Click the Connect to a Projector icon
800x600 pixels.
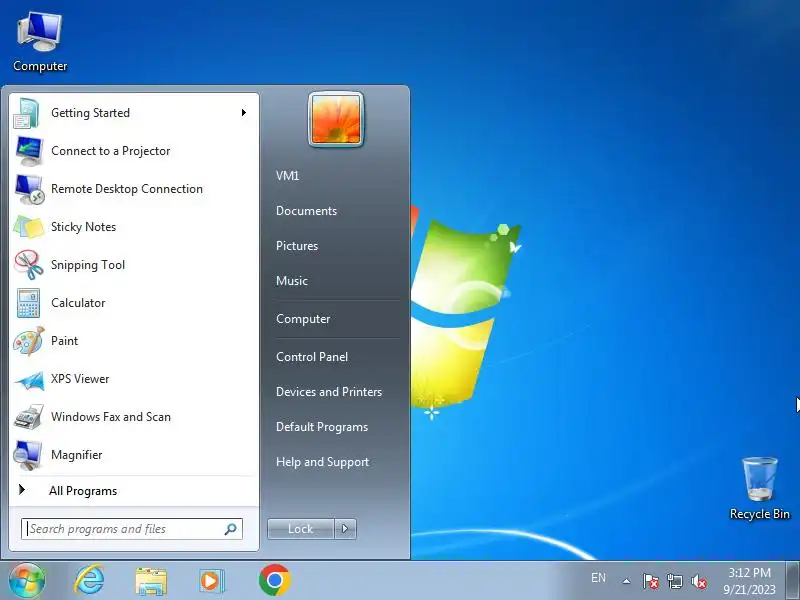pos(29,151)
